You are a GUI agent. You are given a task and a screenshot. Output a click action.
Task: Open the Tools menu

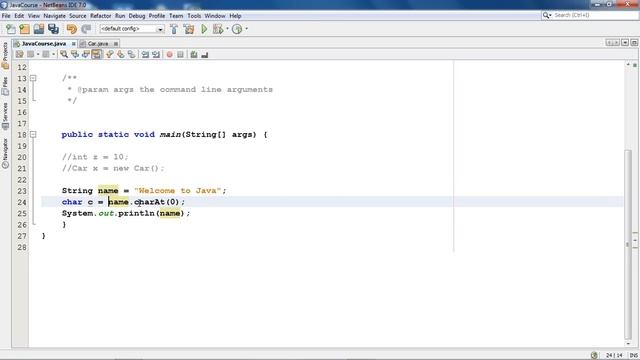(194, 16)
